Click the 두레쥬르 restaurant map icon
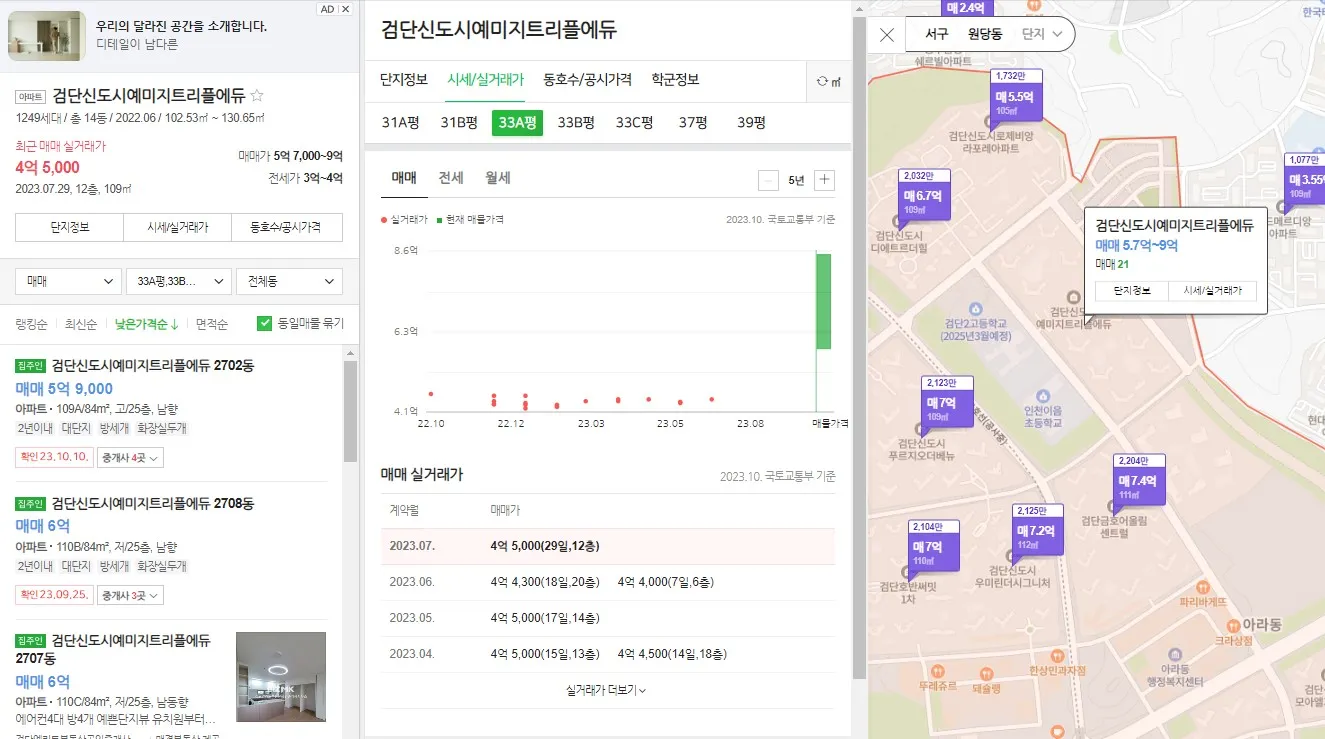 937,672
